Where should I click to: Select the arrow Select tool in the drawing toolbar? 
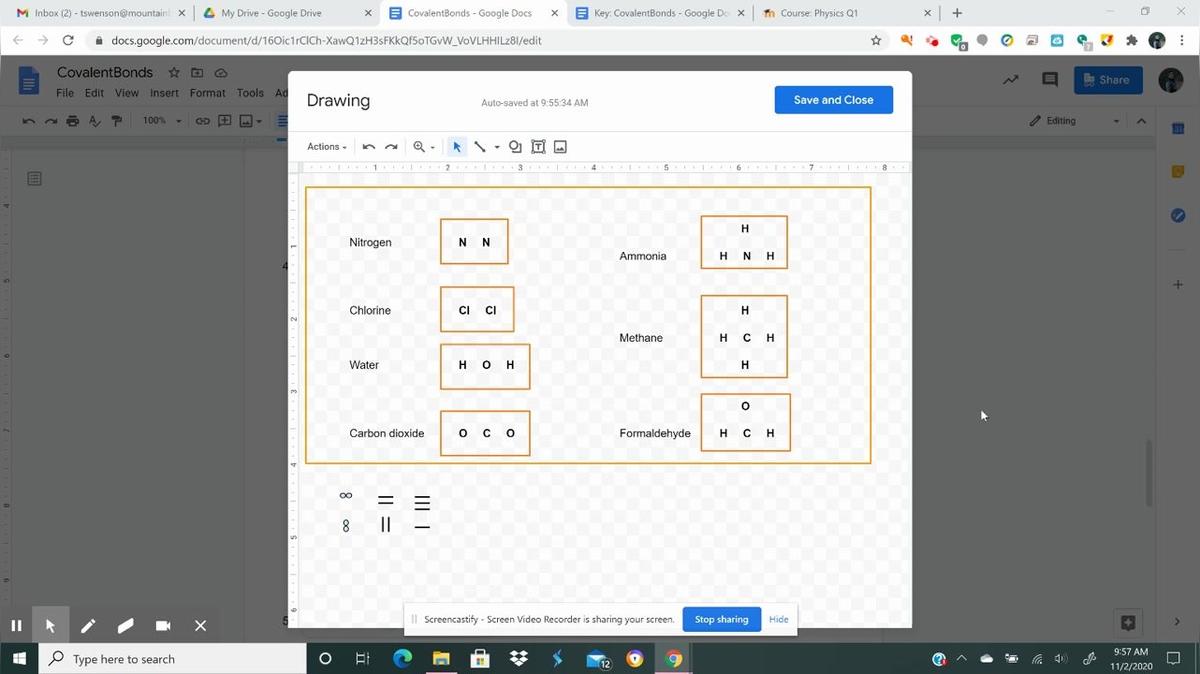457,147
